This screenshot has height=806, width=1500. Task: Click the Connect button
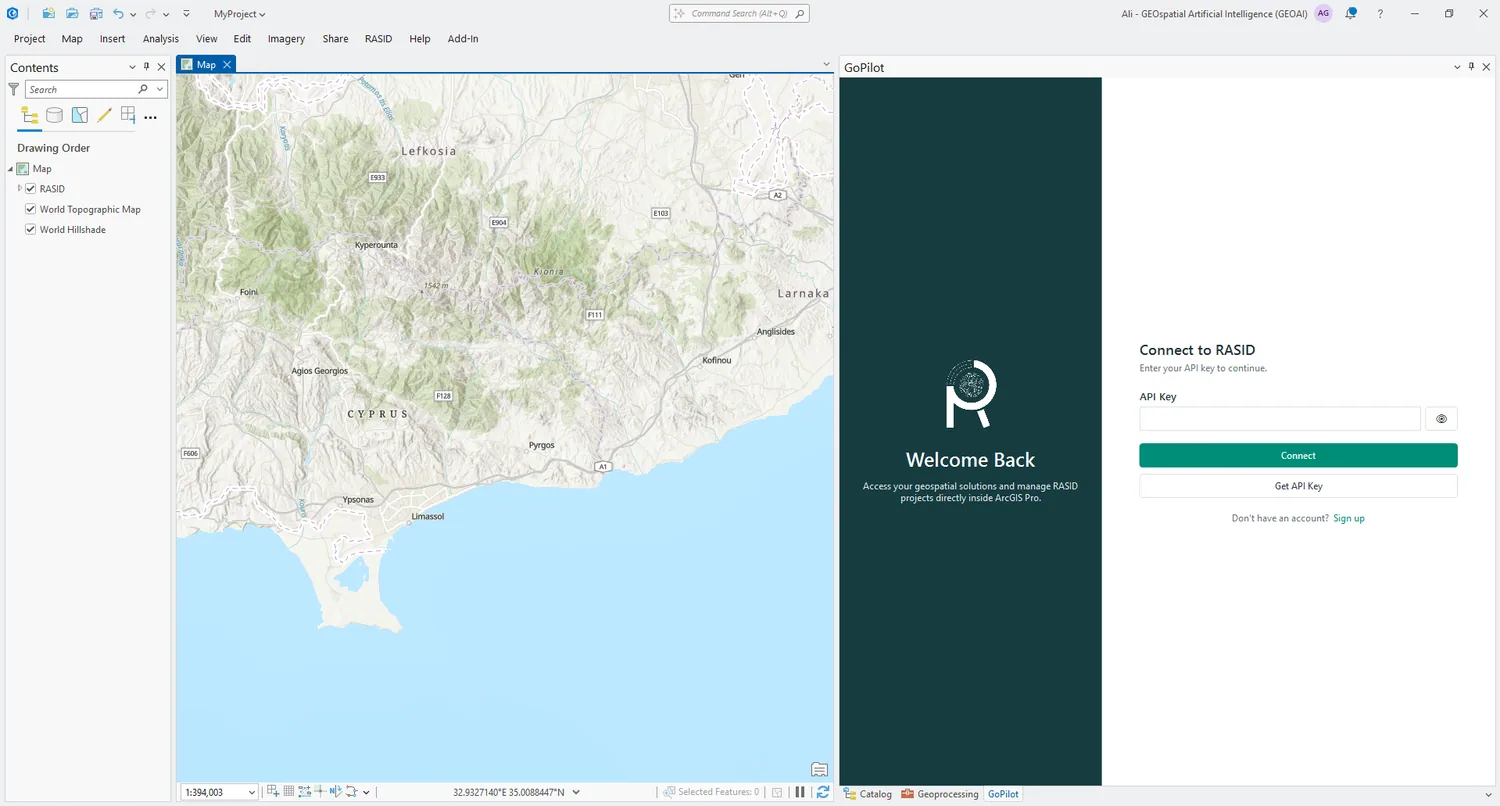(x=1298, y=455)
